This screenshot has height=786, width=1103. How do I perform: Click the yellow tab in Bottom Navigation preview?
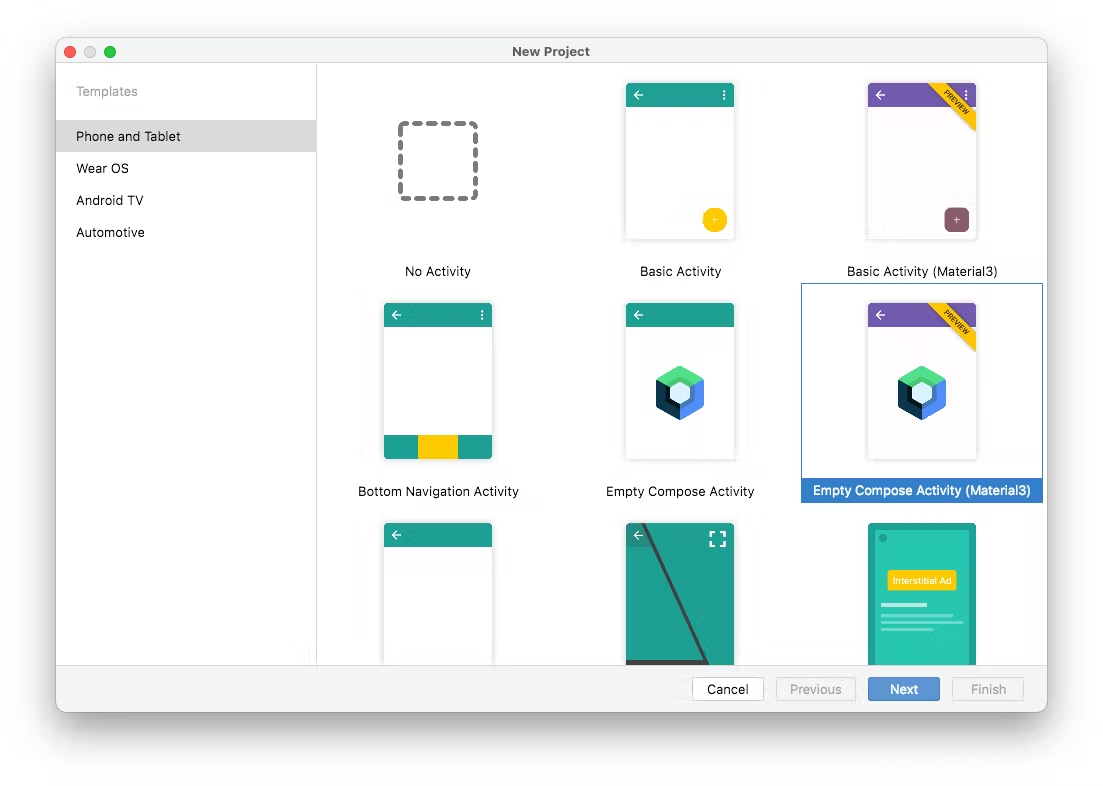pos(438,447)
